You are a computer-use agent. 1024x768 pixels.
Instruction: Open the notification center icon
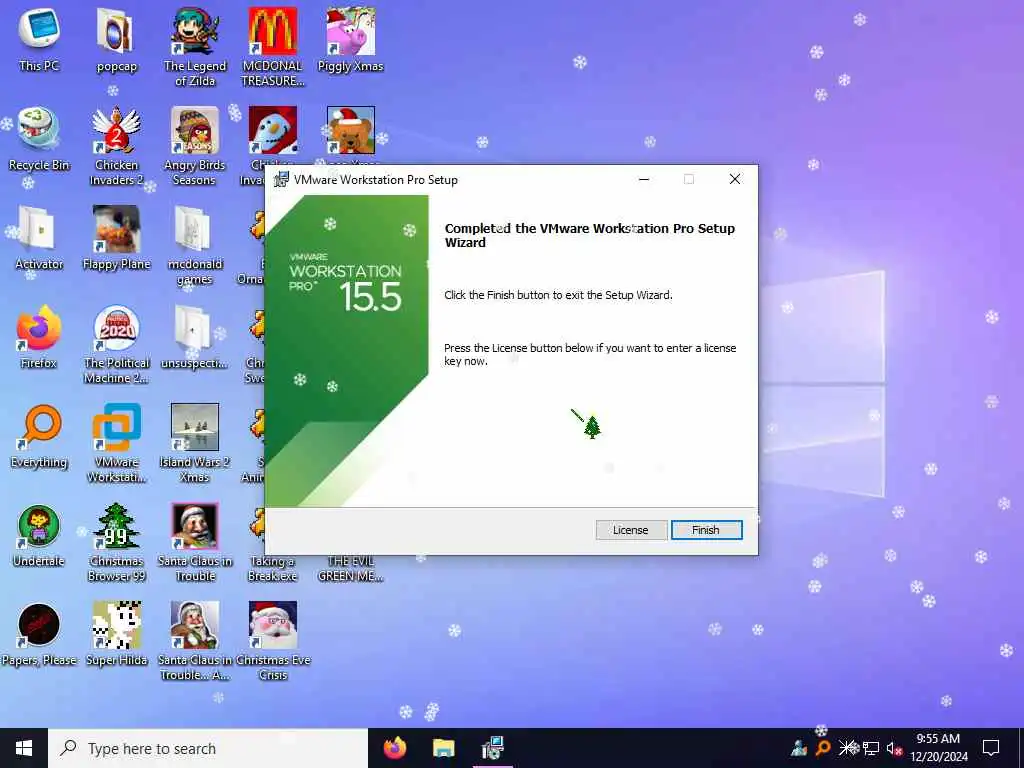[x=991, y=748]
